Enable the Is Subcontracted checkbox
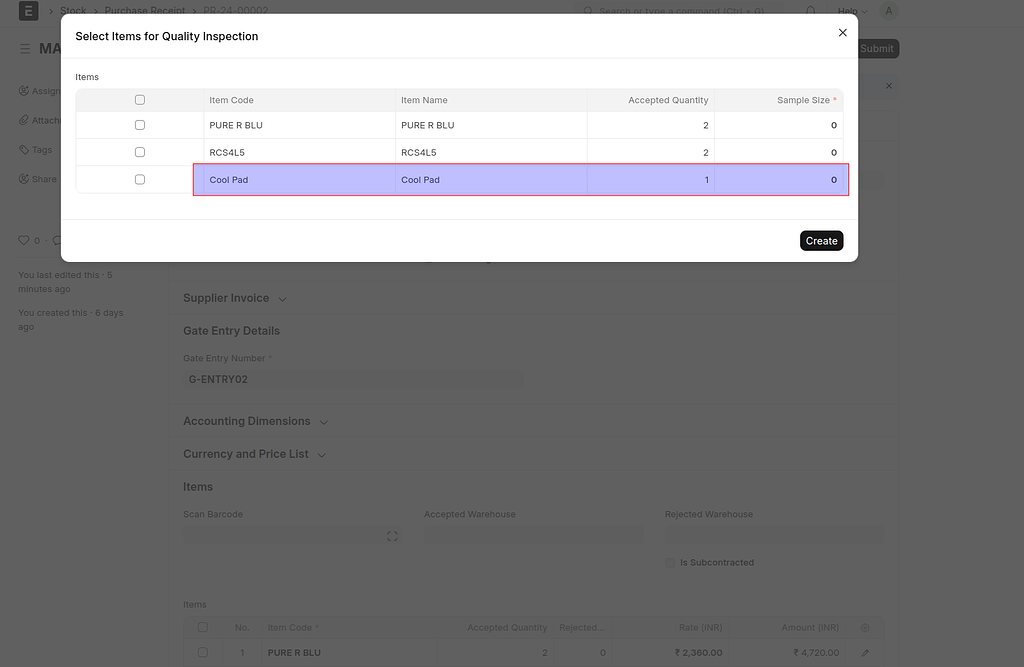Screen dimensions: 1024x667 [670, 562]
